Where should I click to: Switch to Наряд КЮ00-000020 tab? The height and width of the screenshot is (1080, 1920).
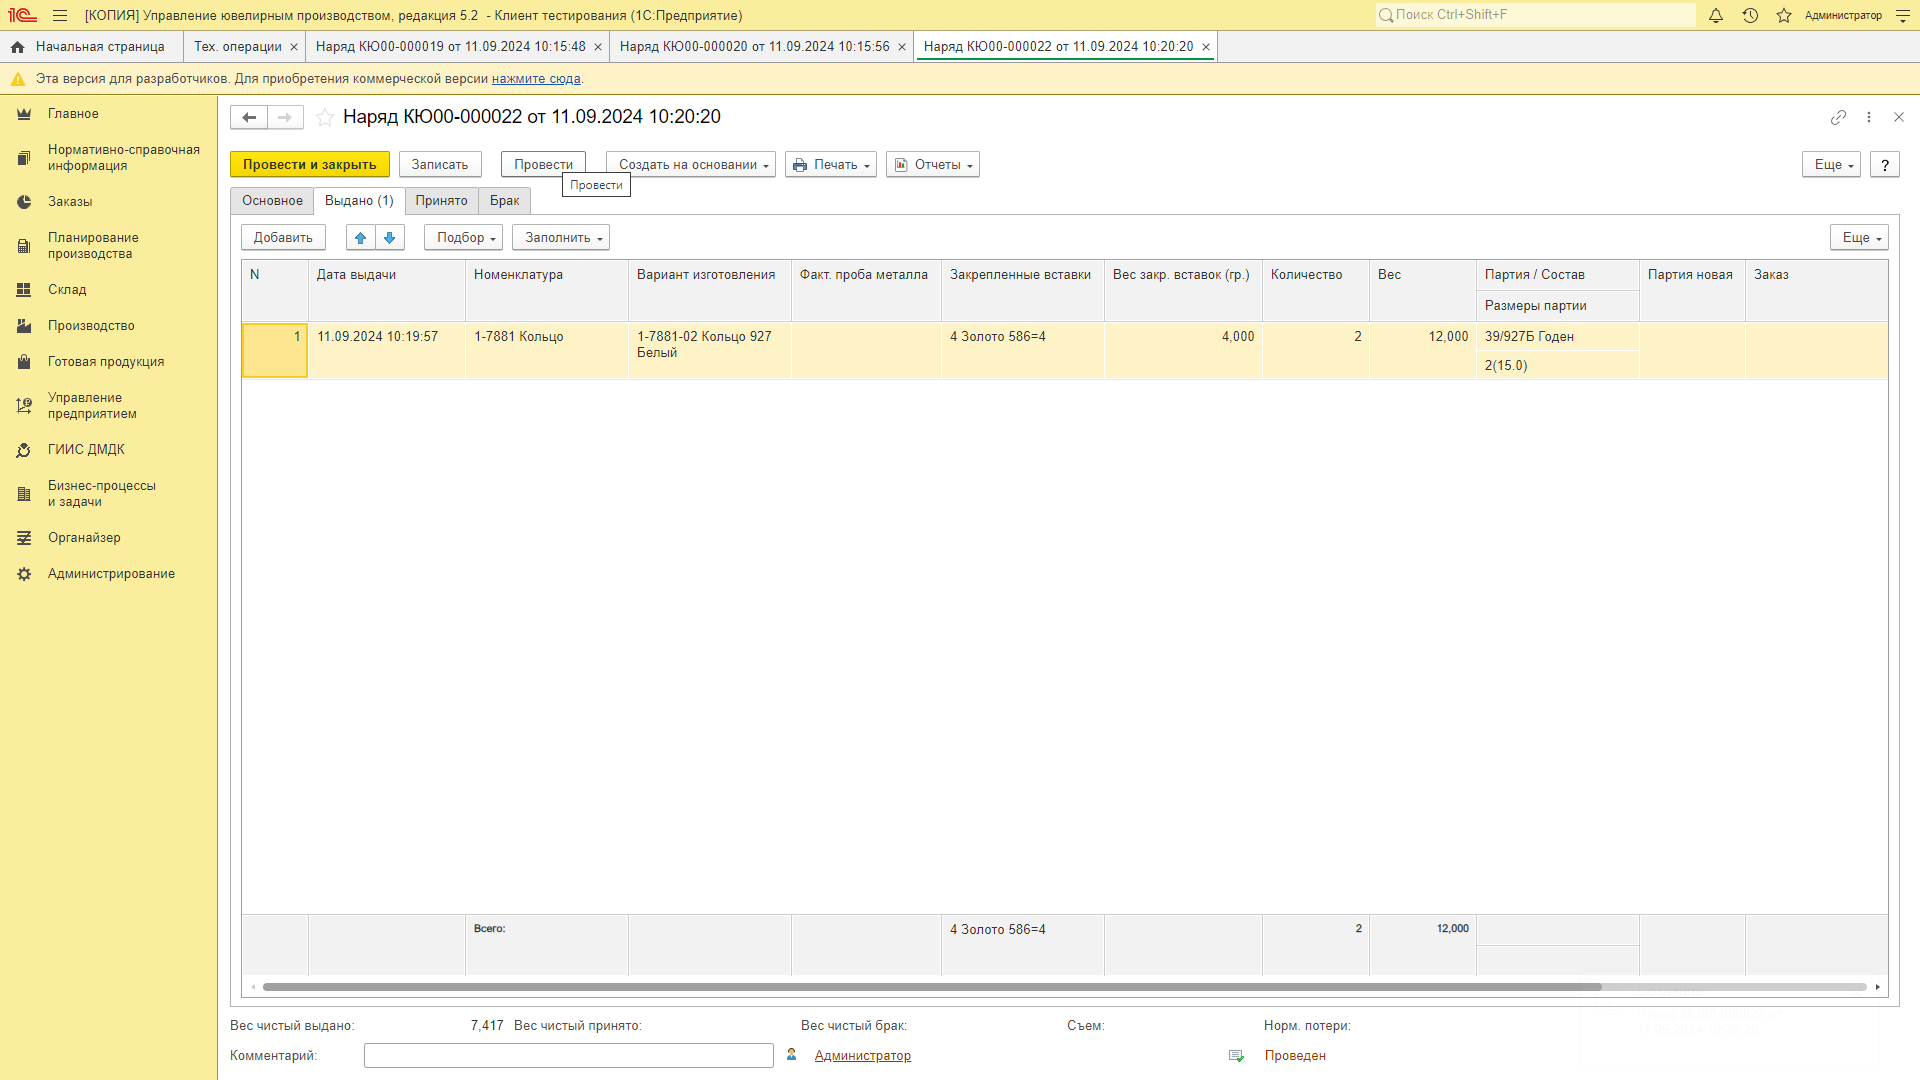pyautogui.click(x=755, y=47)
